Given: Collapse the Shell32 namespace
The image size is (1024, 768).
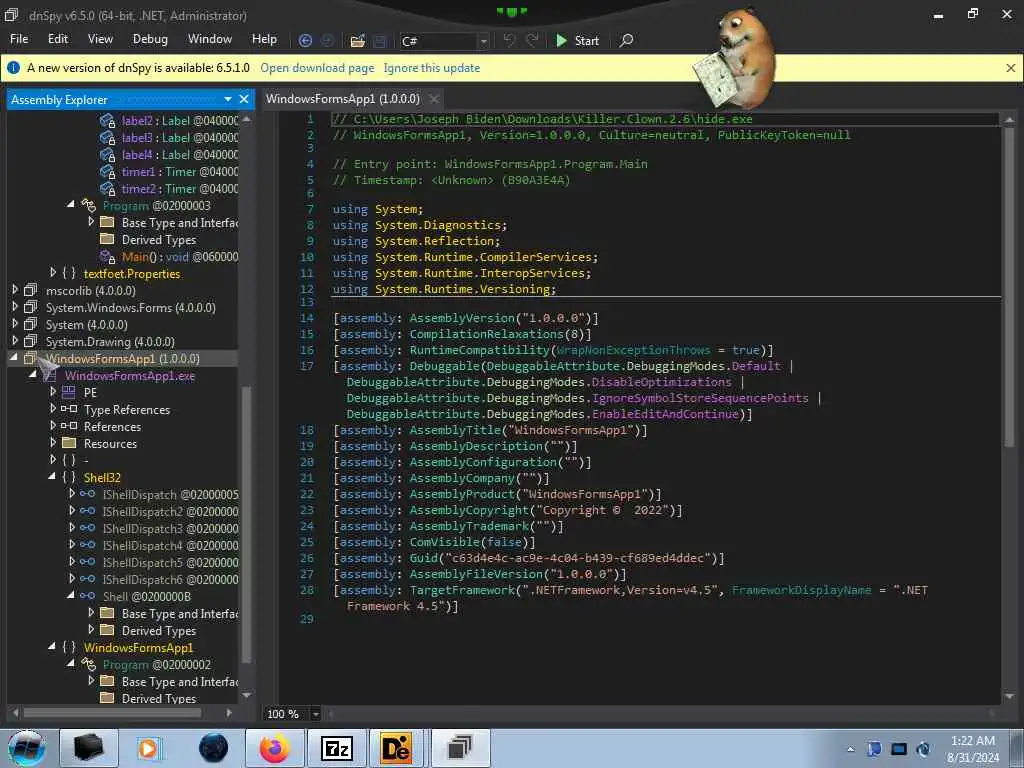Looking at the screenshot, I should coord(52,476).
